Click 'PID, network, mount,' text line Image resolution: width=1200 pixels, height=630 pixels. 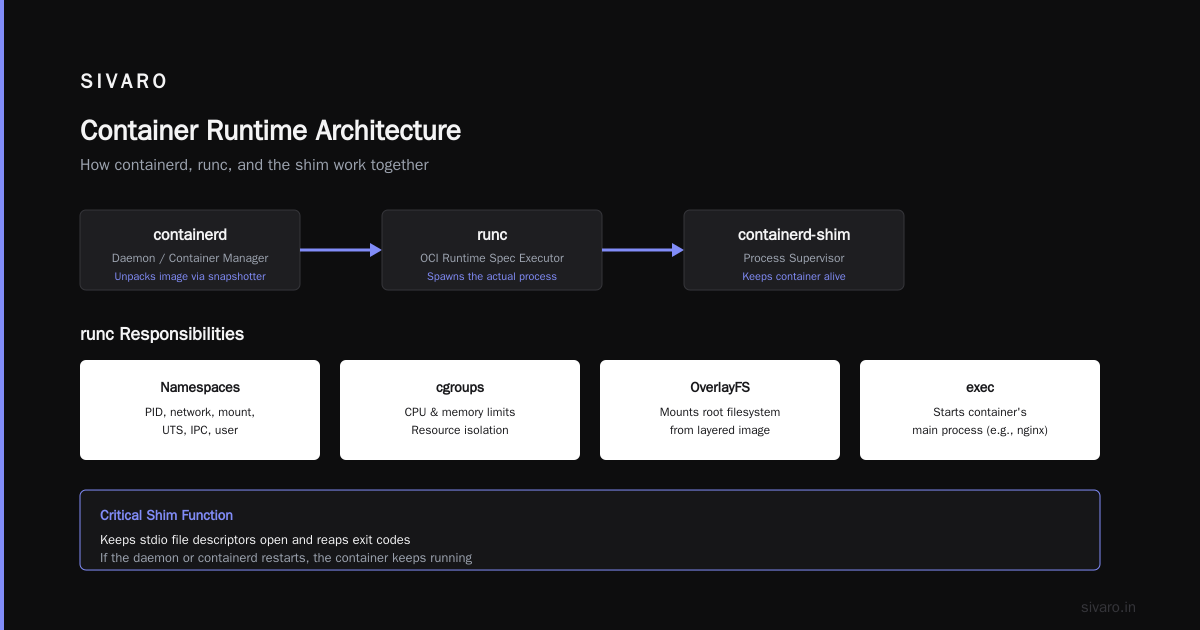(x=200, y=412)
